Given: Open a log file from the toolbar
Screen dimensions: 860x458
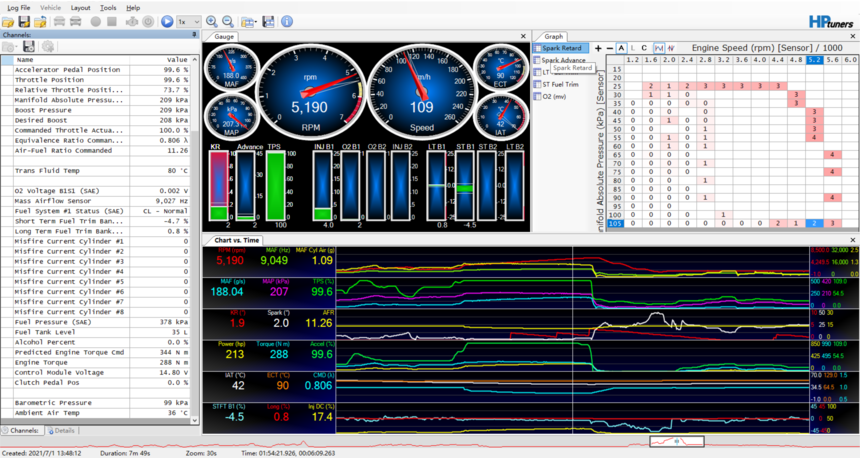Looking at the screenshot, I should tap(8, 22).
